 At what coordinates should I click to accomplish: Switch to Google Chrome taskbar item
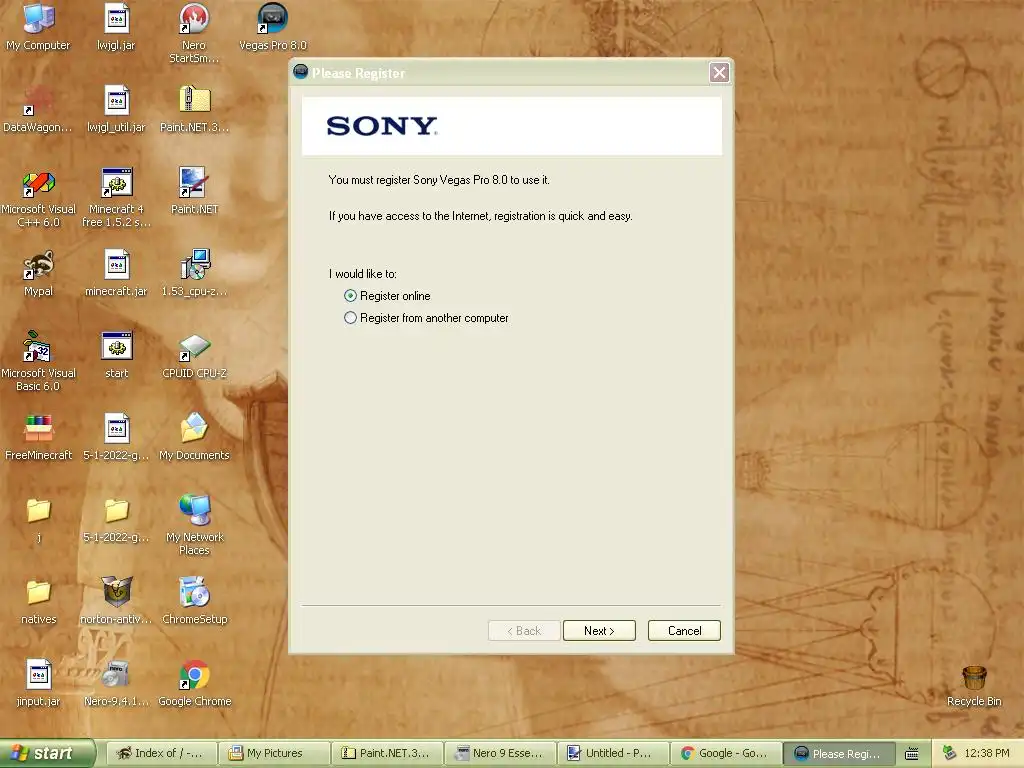tap(726, 753)
